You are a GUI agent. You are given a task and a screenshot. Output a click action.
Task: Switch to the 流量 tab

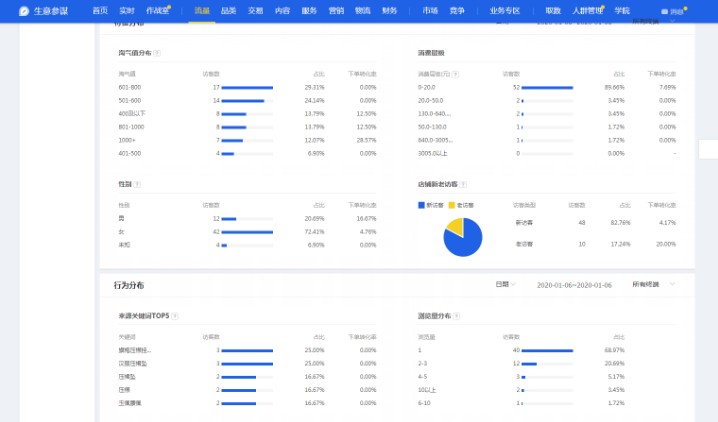(x=202, y=10)
